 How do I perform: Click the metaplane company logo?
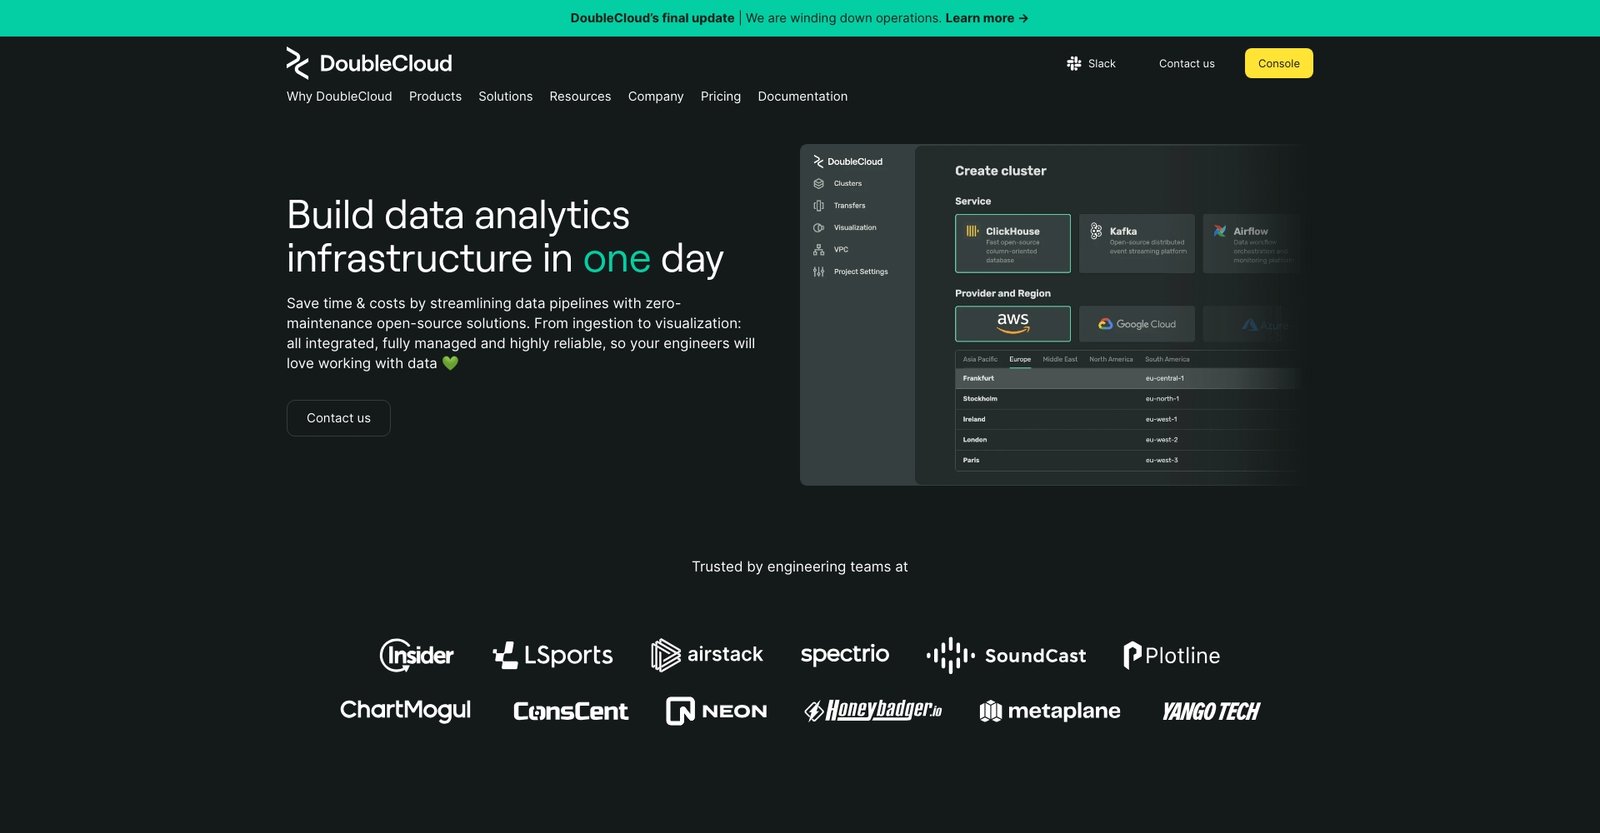pyautogui.click(x=1050, y=711)
